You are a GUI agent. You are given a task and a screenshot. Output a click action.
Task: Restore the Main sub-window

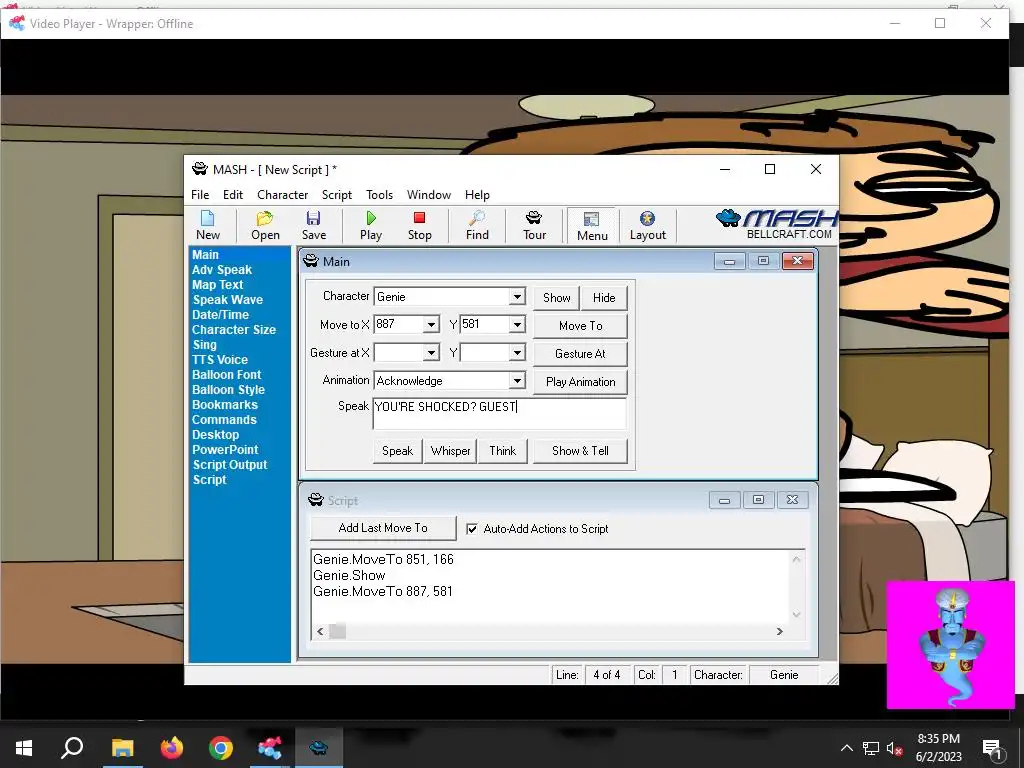[763, 261]
